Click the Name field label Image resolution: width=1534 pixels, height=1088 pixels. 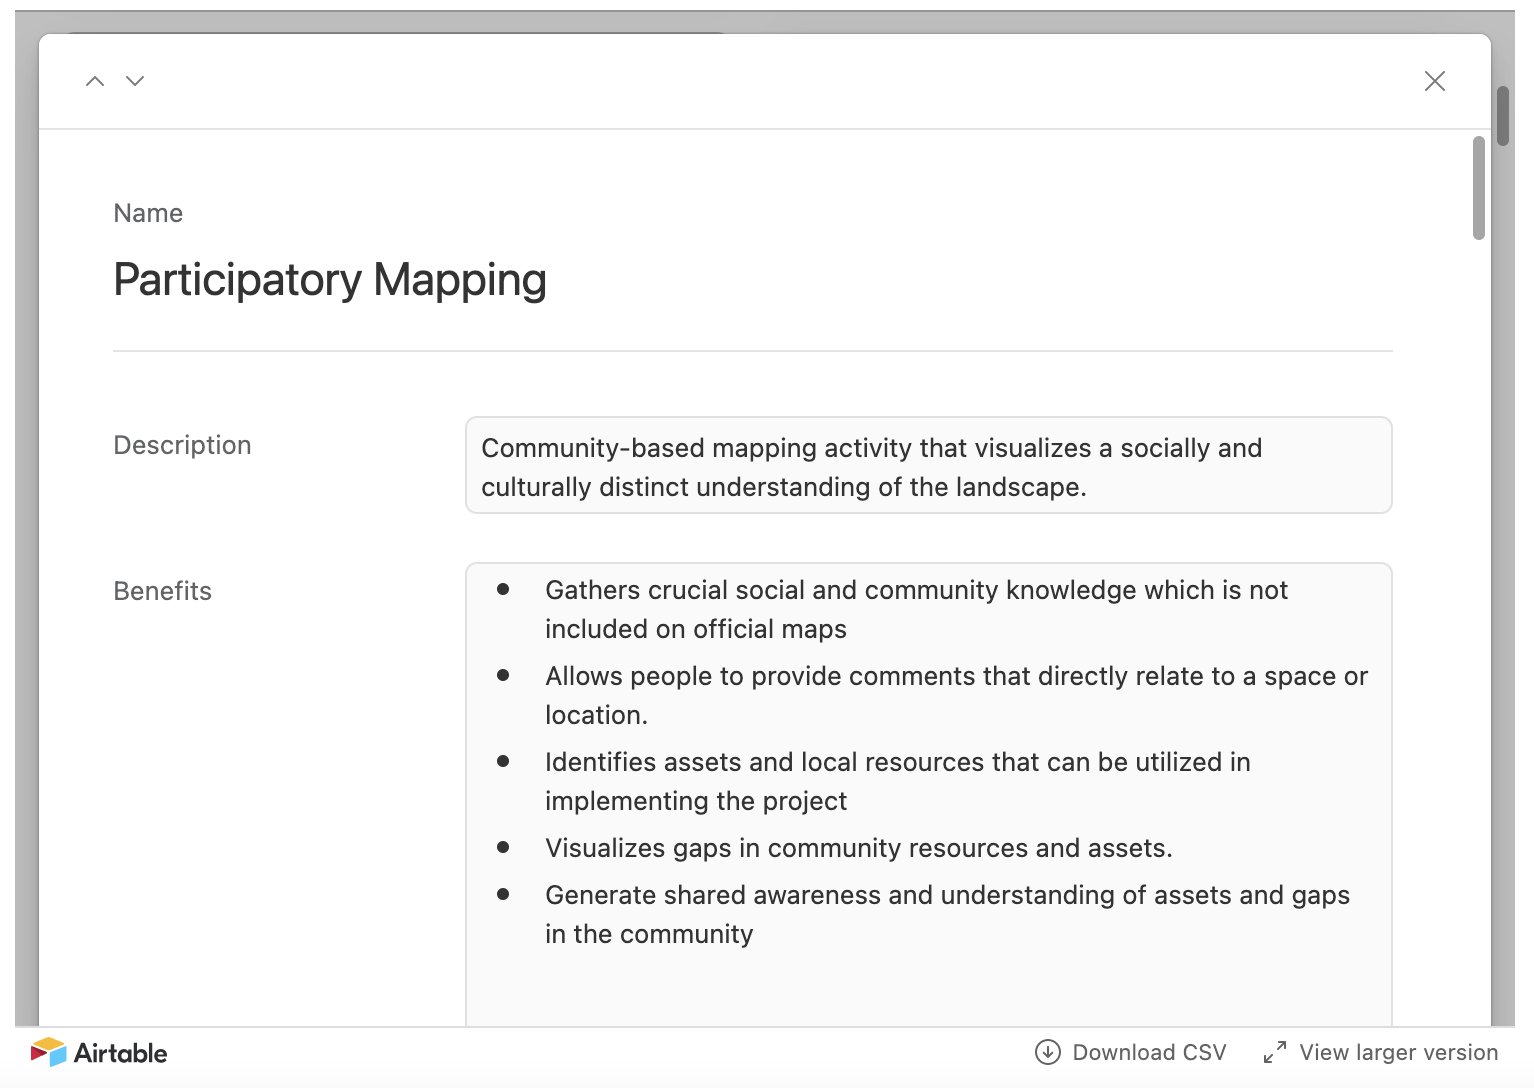[x=148, y=213]
